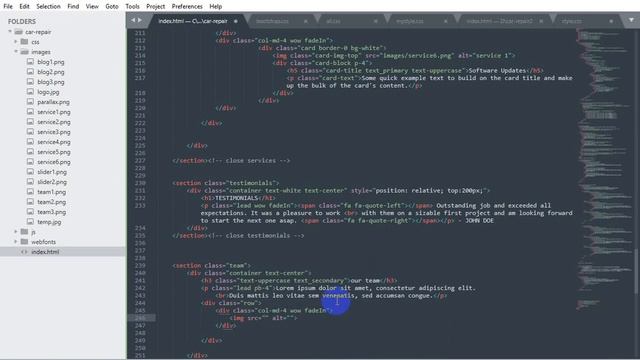640x360 pixels.
Task: Close the last tab, style.css
Action: point(611,21)
